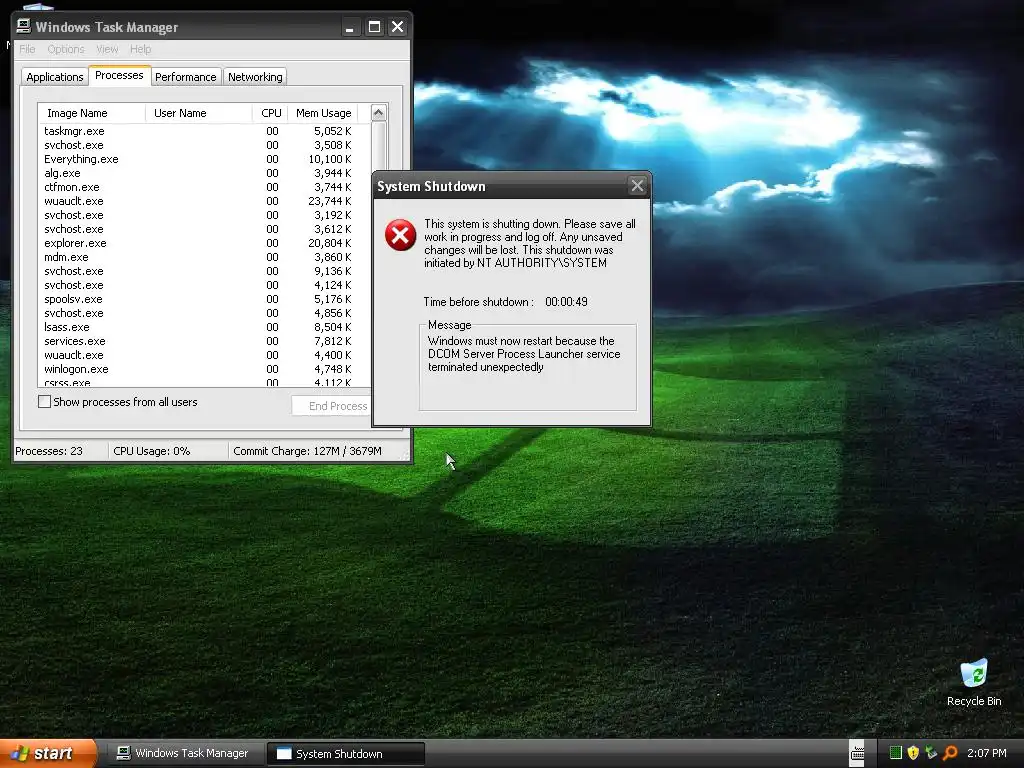The height and width of the screenshot is (768, 1024).
Task: Sort by the Image Name column header
Action: pos(91,113)
